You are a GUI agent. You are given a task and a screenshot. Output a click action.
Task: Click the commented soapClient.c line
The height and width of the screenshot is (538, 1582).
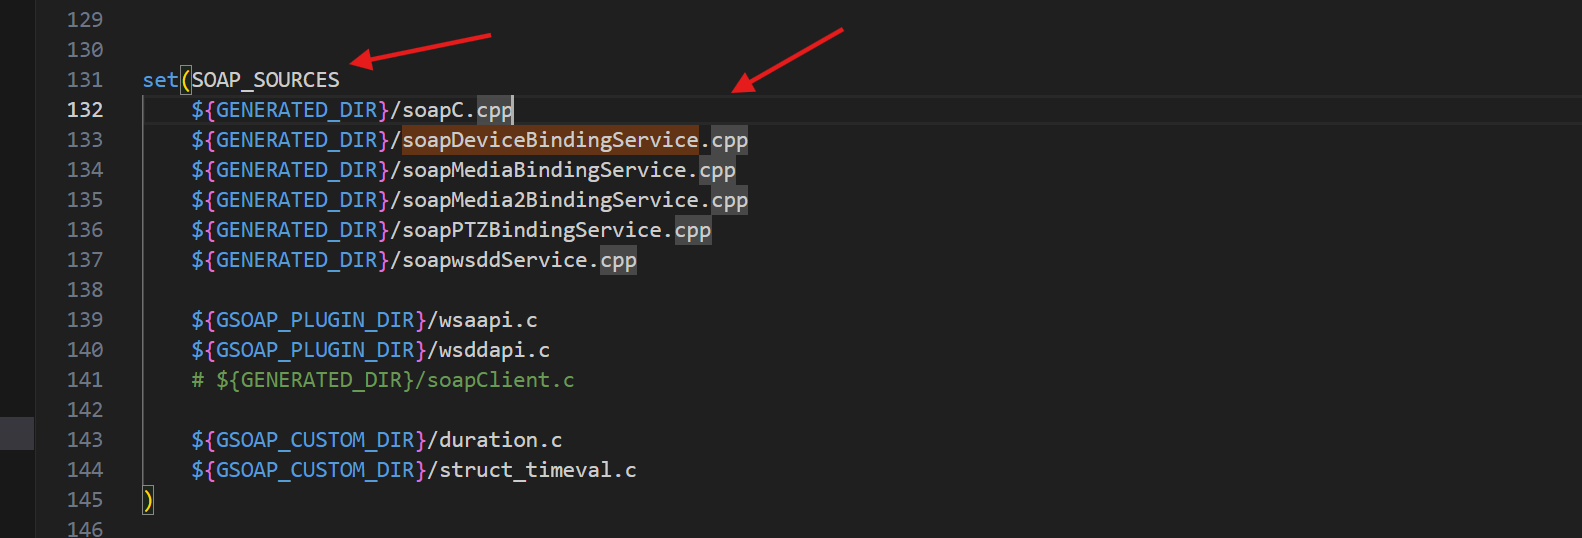[395, 380]
